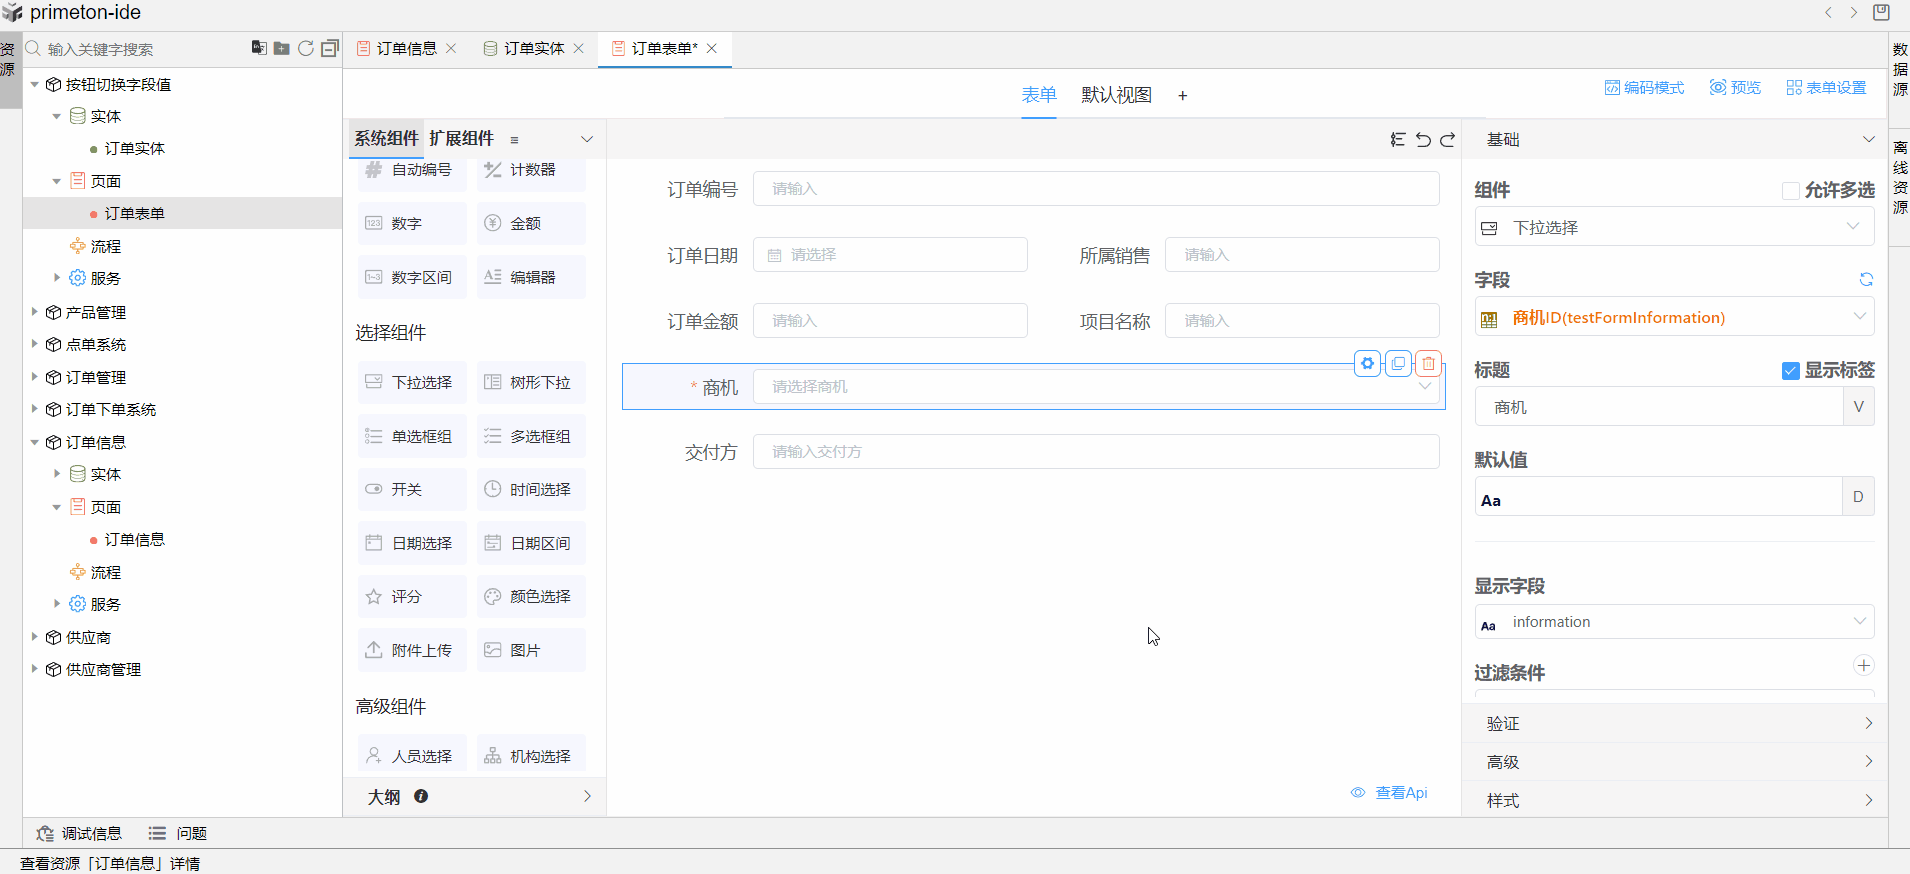
Task: Click the 查看Api link
Action: 1400,793
